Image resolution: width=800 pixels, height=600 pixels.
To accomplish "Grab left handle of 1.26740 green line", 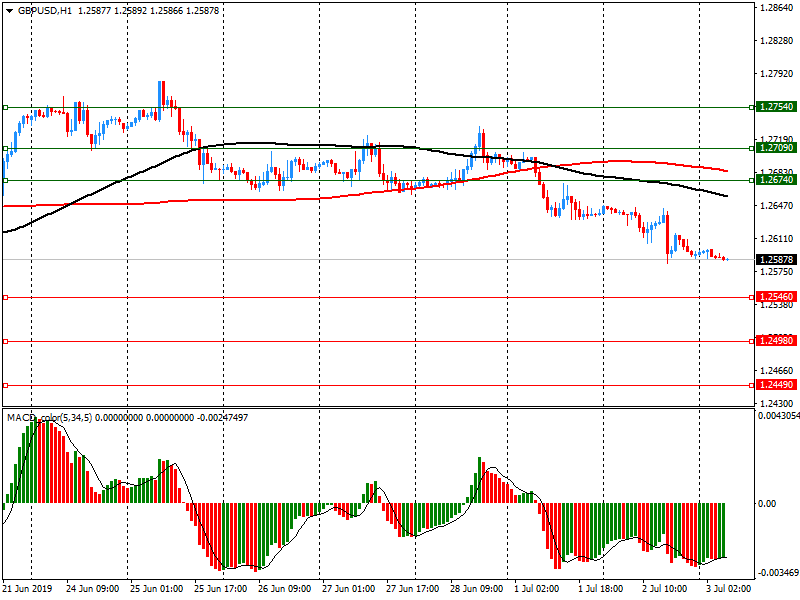I will (5, 180).
